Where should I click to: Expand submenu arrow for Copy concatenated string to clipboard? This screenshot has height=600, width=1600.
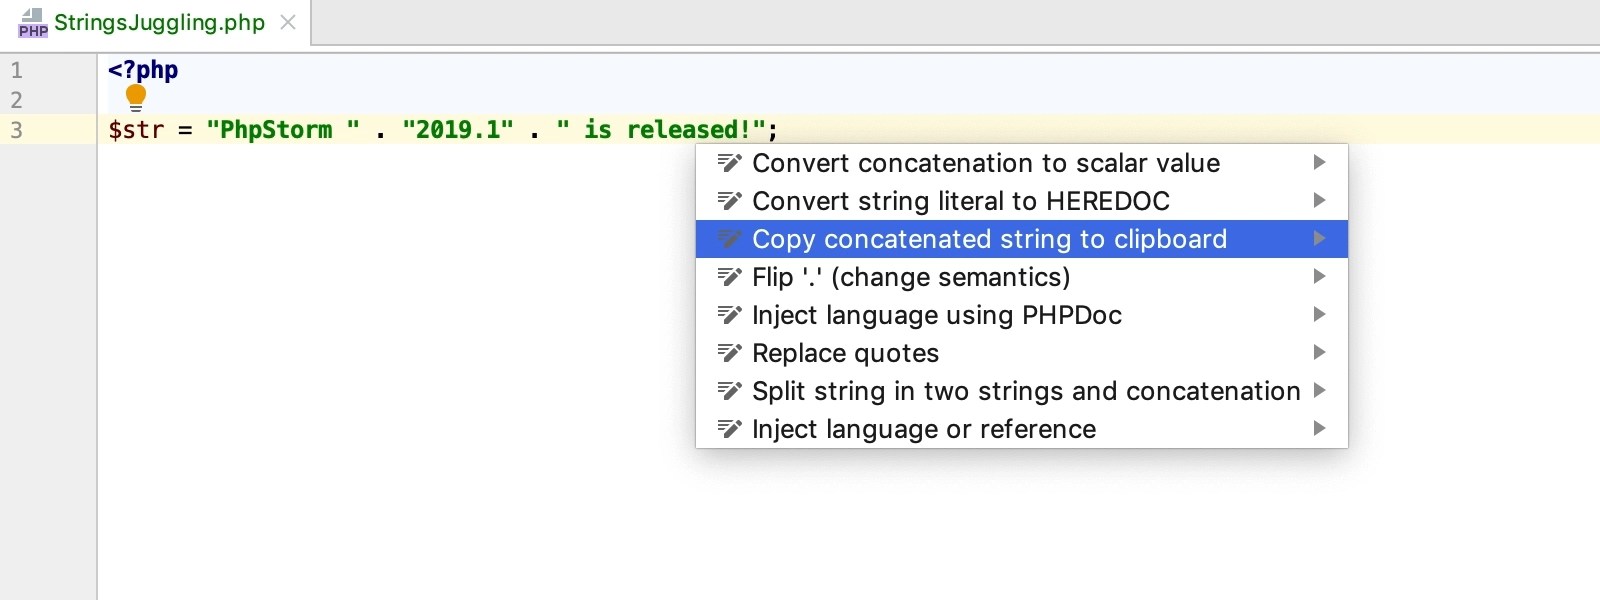1320,238
